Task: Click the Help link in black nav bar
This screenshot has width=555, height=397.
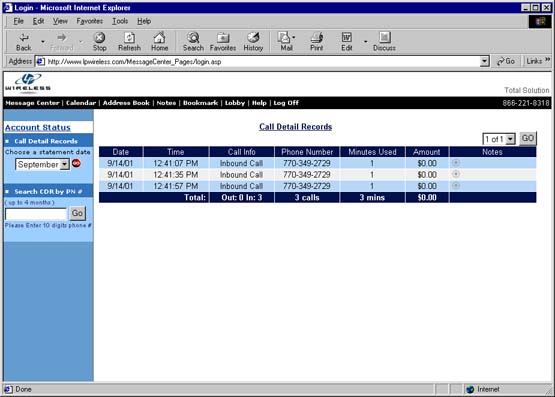Action: pyautogui.click(x=259, y=103)
